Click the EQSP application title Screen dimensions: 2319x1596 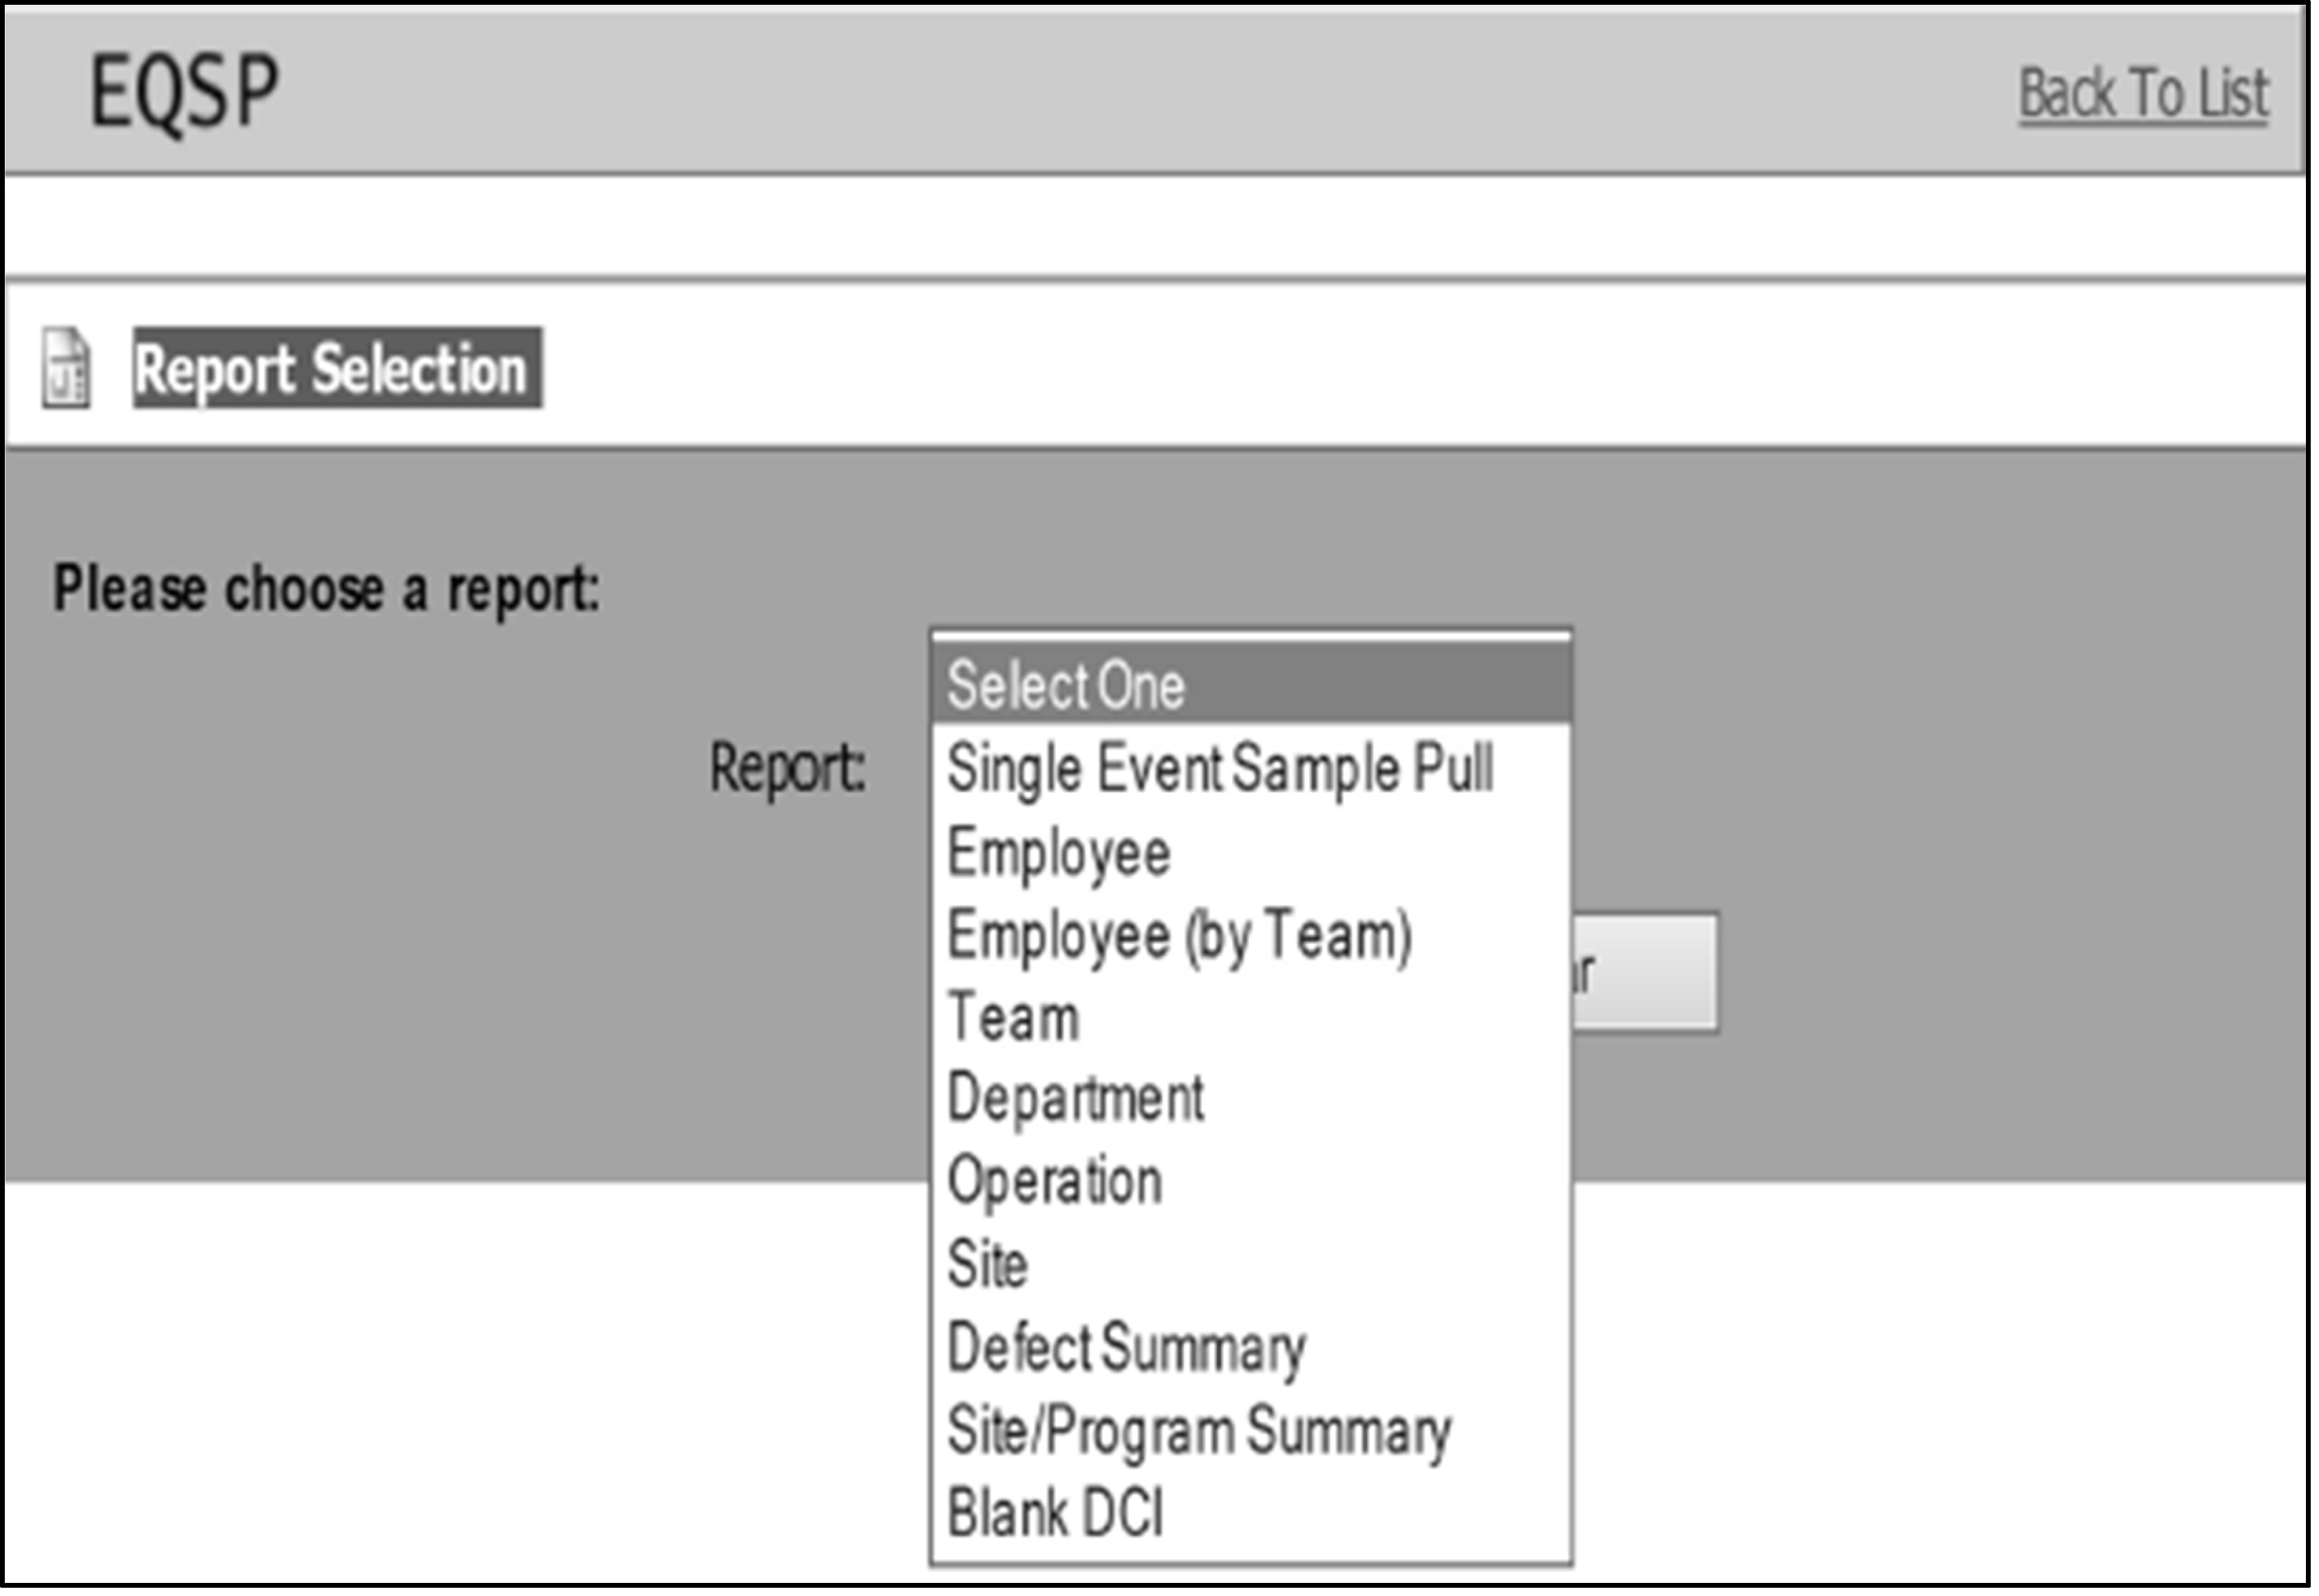coord(185,93)
